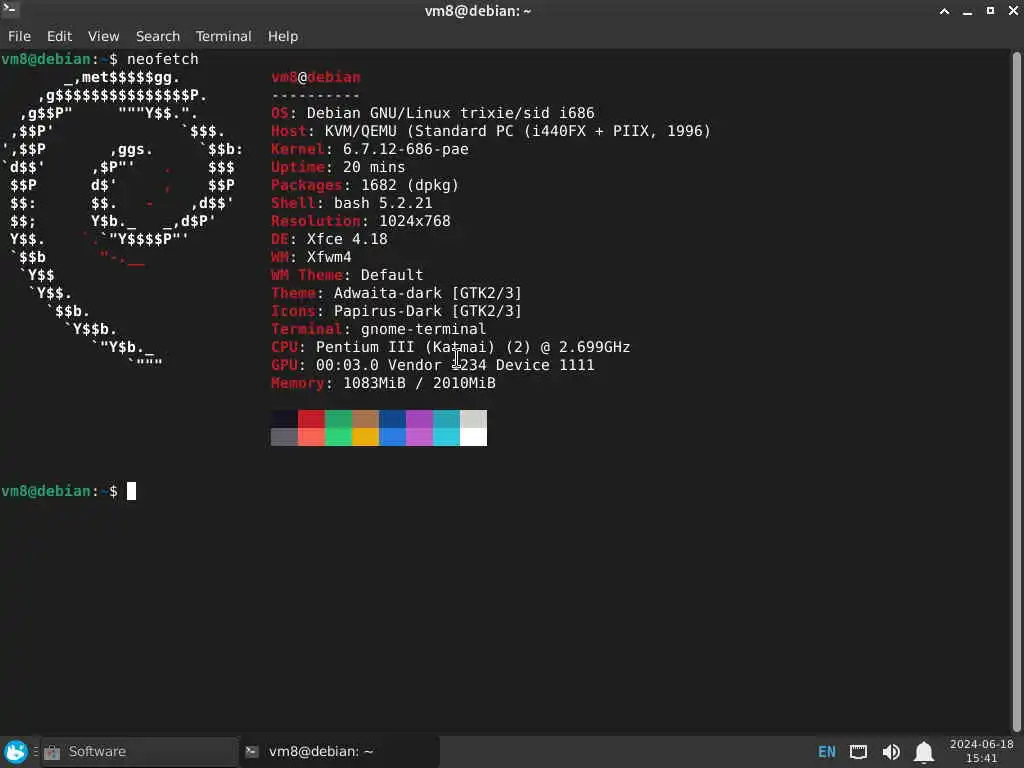Click the Resolution 1024x768 text
1024x768 pixels.
(x=360, y=221)
